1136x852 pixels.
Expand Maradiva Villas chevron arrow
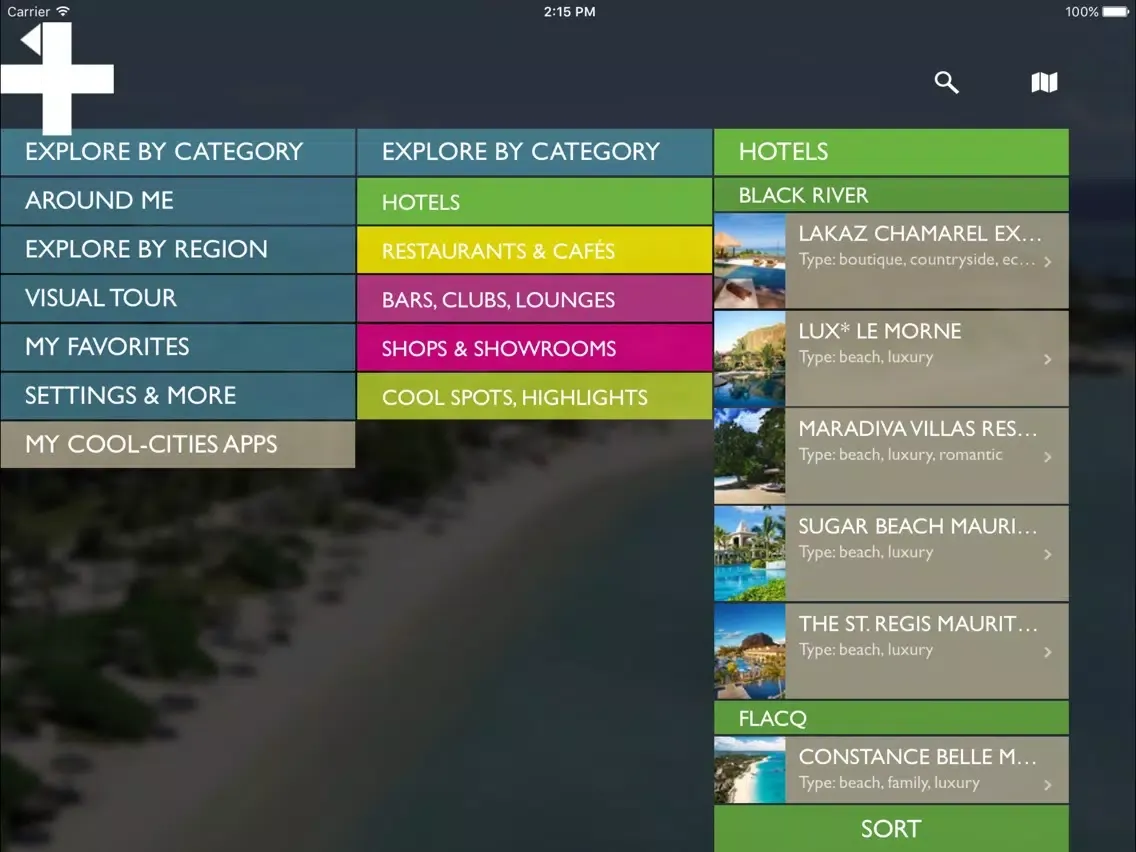(1048, 457)
